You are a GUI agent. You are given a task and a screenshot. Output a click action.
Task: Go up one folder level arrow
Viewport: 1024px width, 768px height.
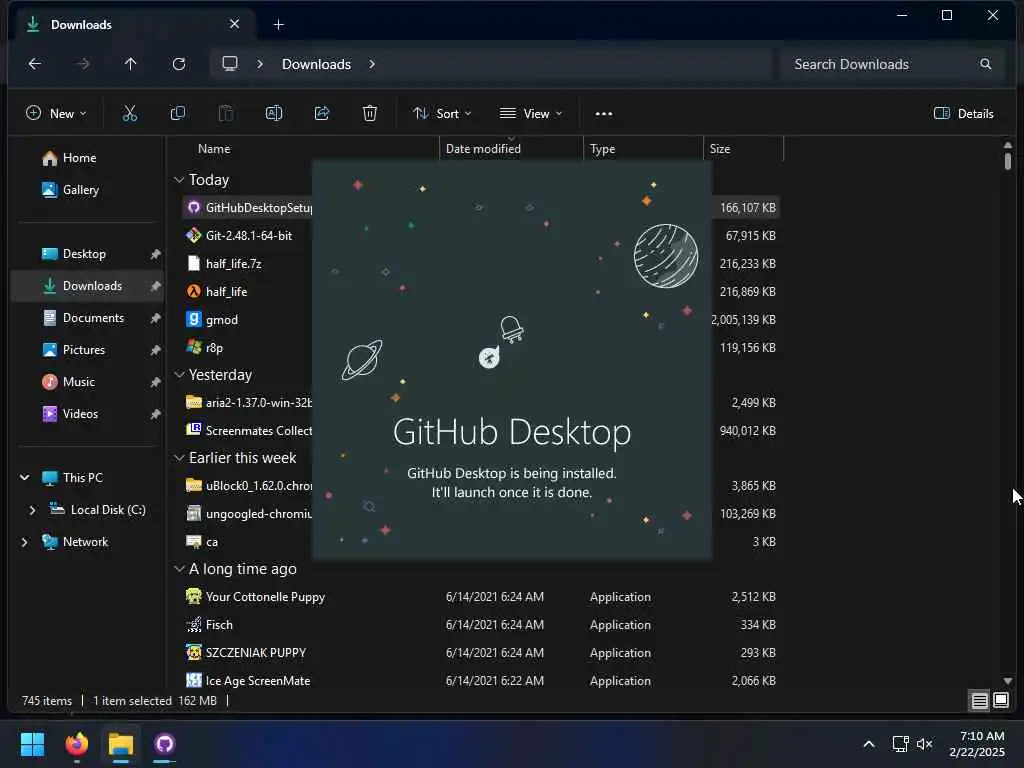click(x=131, y=64)
